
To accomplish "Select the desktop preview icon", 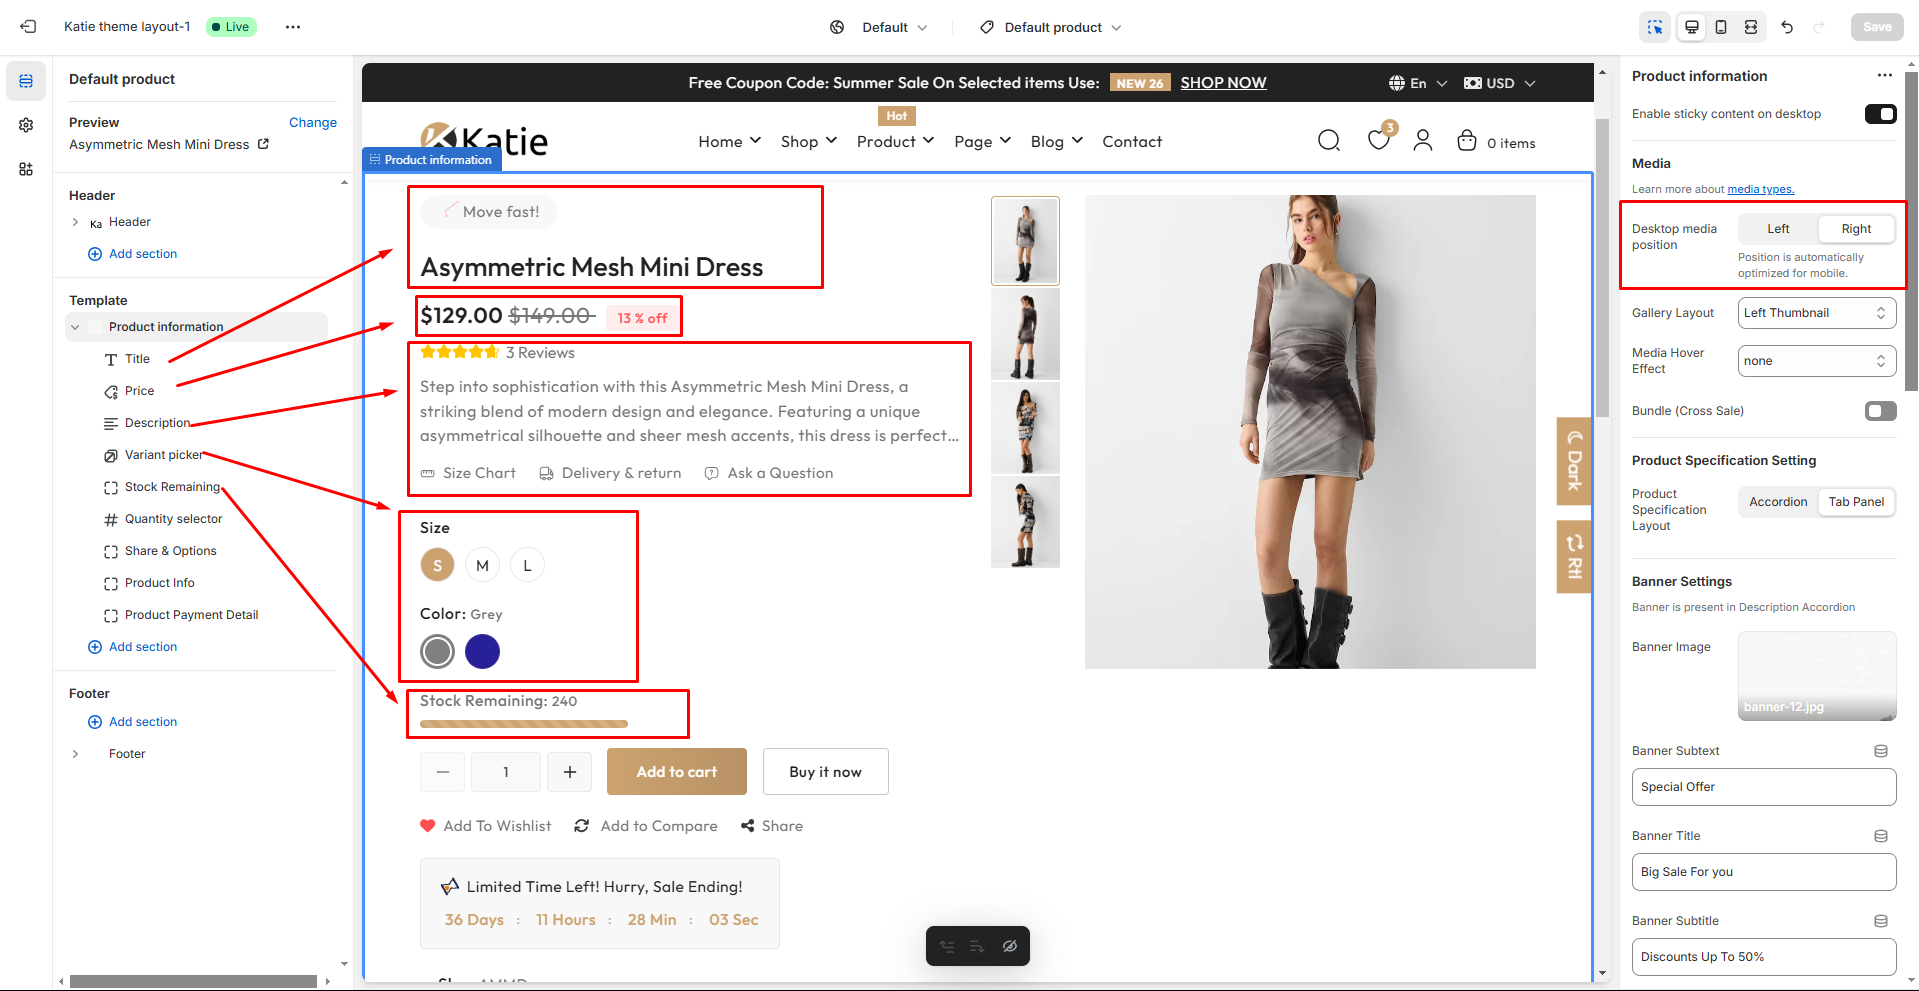I will pyautogui.click(x=1690, y=27).
